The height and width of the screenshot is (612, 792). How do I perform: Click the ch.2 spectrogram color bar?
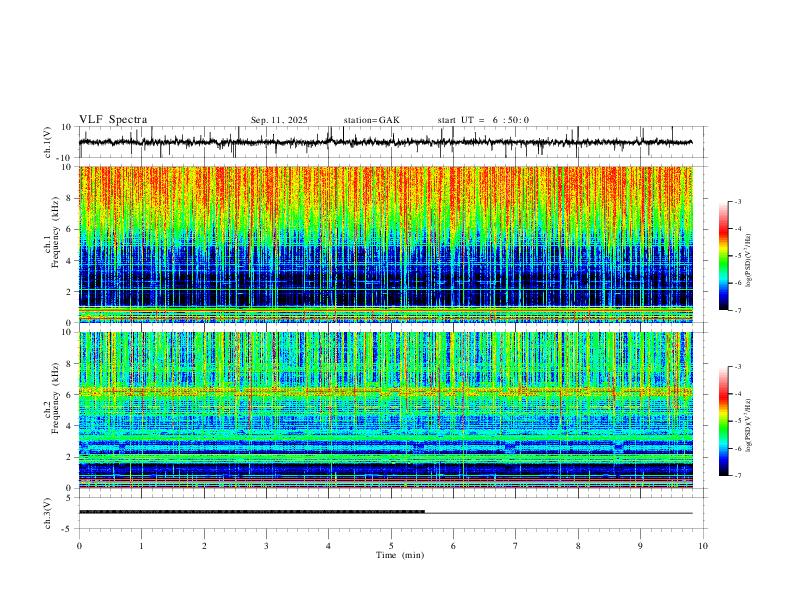723,421
